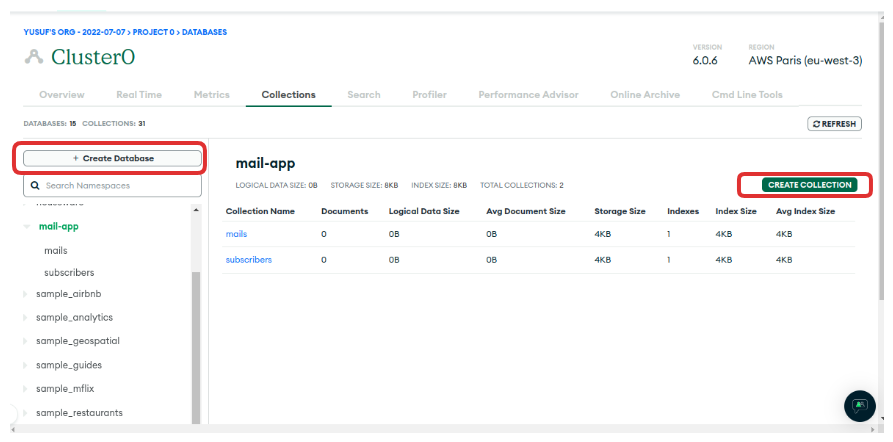893x442 pixels.
Task: Expand the sample_airbnb database
Action: click(x=27, y=295)
